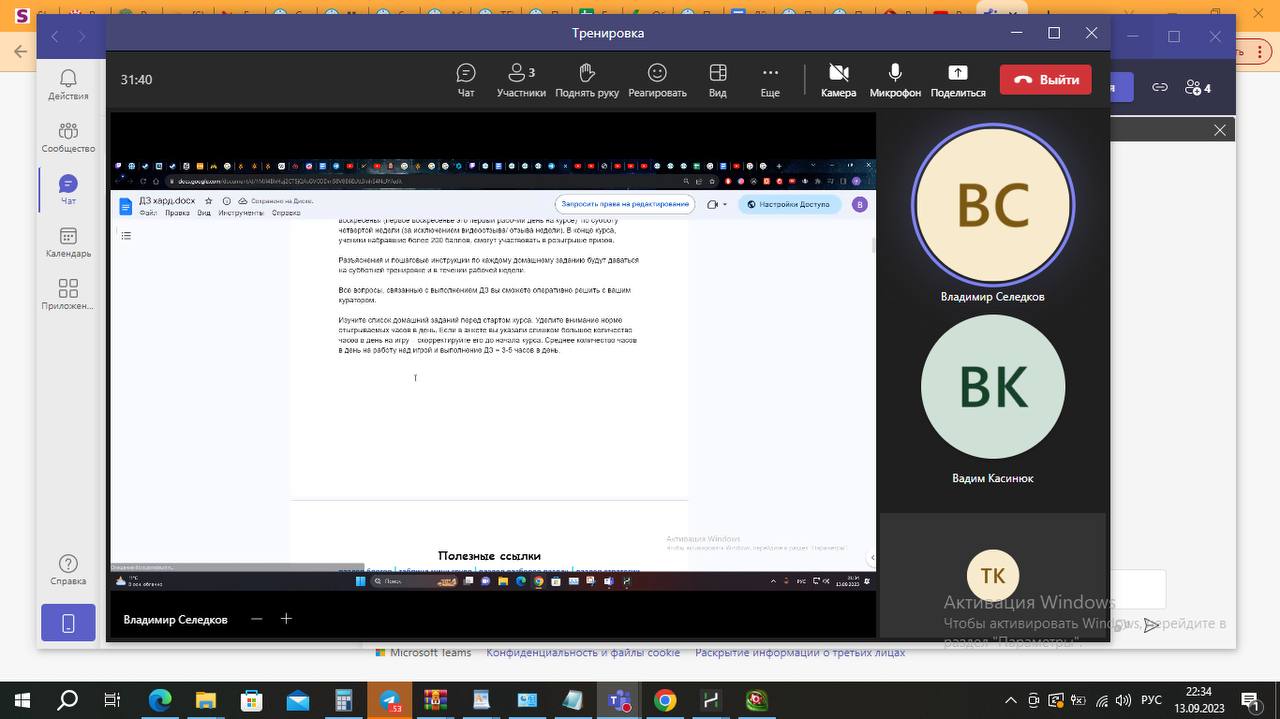Click the message box in background window
The height and width of the screenshot is (719, 1280).
coord(1138,589)
